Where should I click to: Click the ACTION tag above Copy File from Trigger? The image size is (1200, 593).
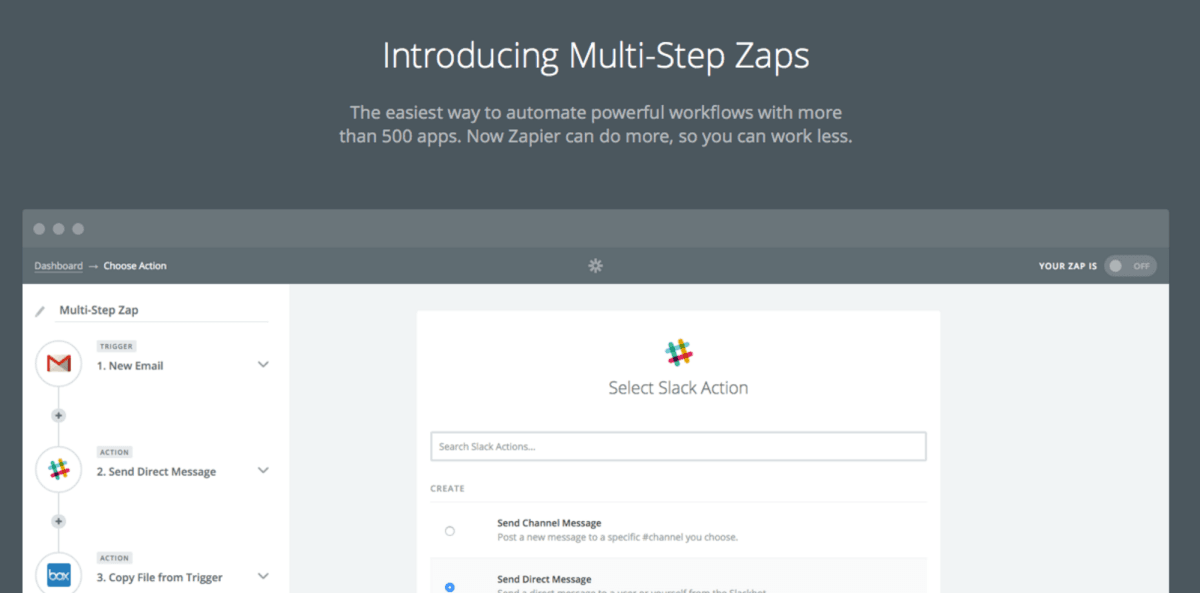tap(114, 558)
